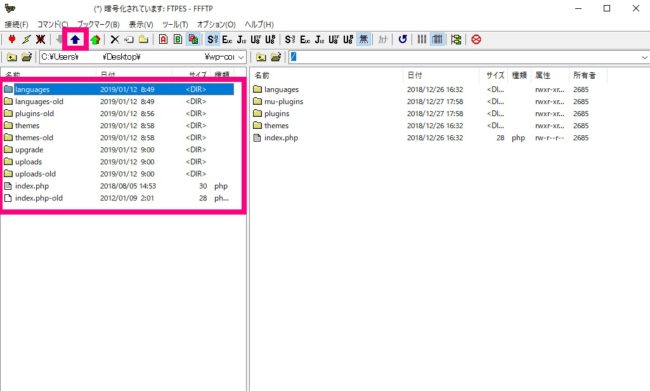This screenshot has height=391, width=650.
Task: Select remote file index.php
Action: (x=281, y=138)
